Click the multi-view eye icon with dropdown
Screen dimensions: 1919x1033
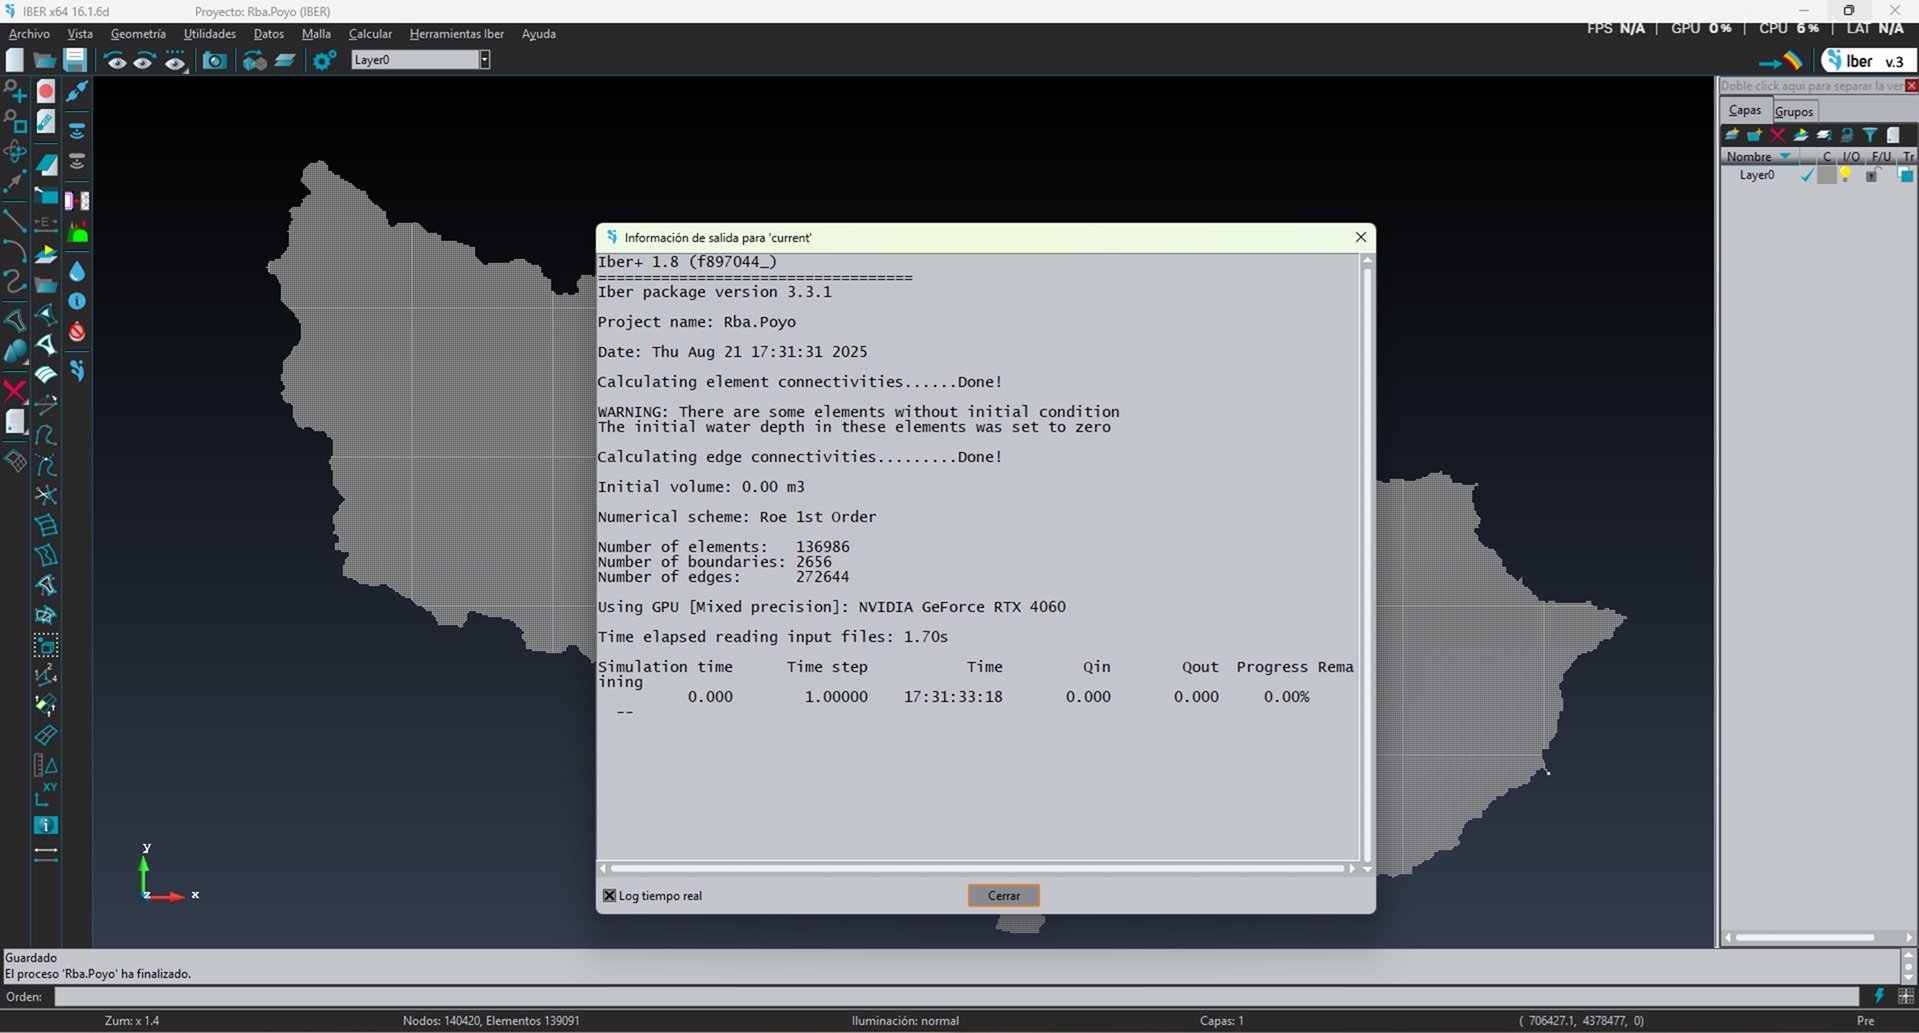click(x=175, y=62)
